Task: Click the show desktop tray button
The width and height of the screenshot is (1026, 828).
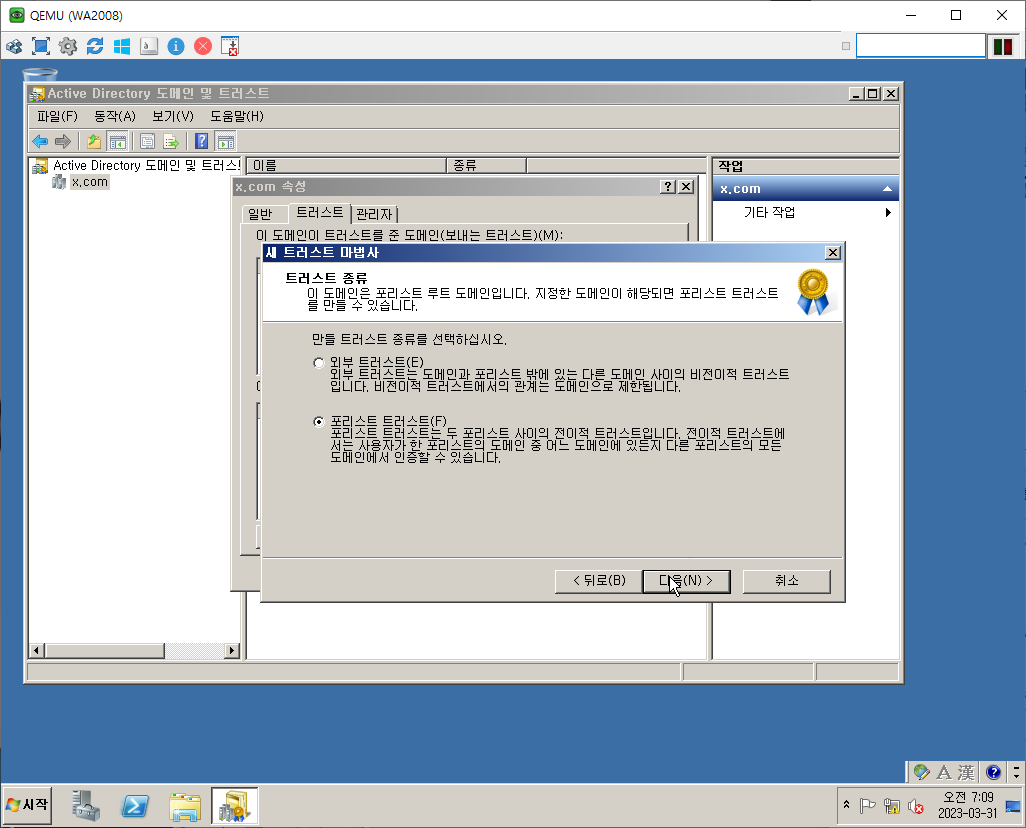Action: pos(1013,806)
